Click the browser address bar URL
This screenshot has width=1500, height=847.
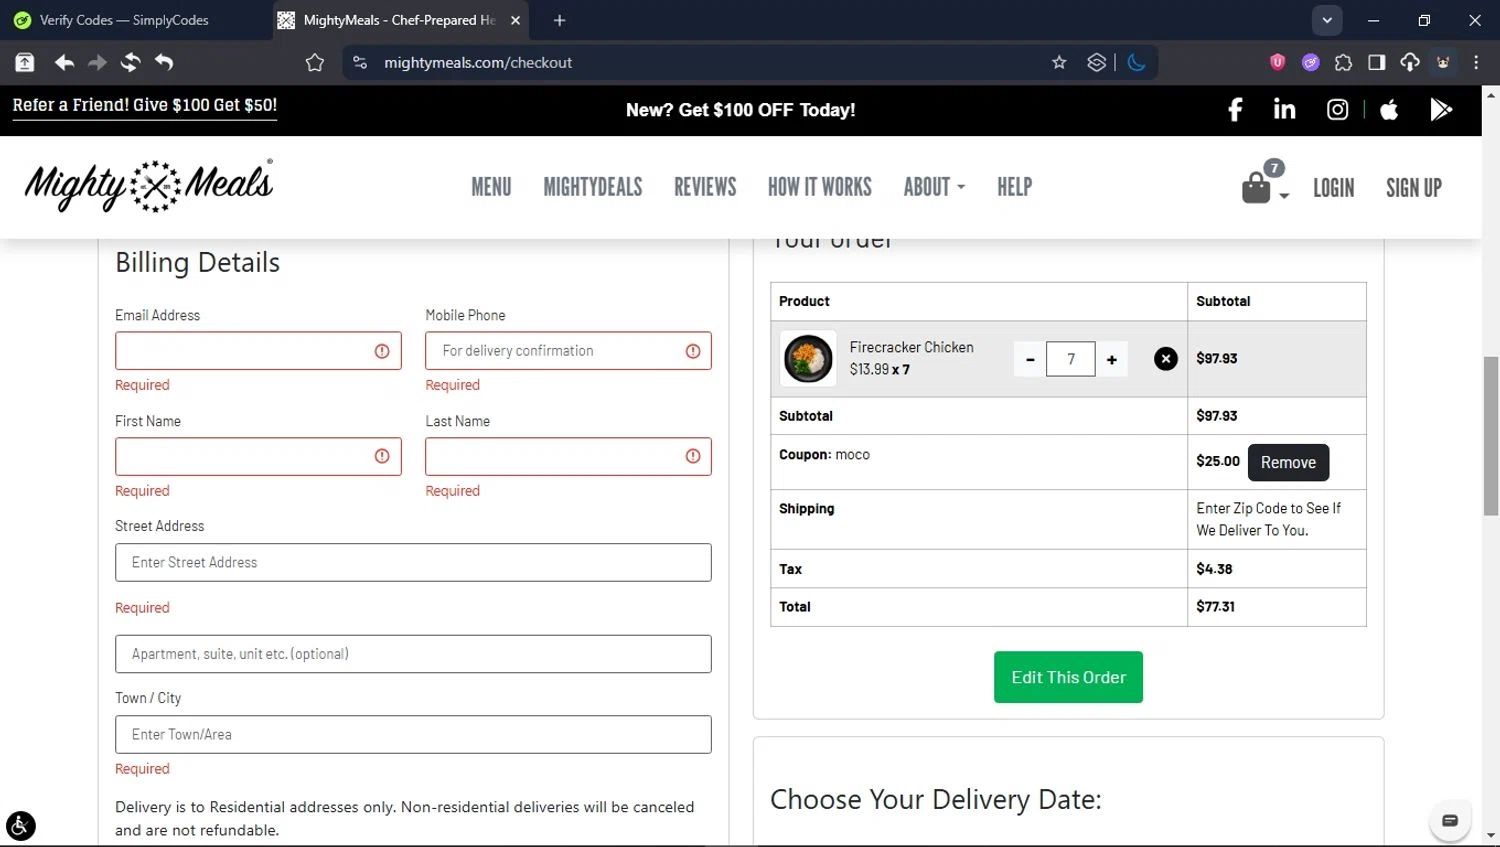coord(478,62)
